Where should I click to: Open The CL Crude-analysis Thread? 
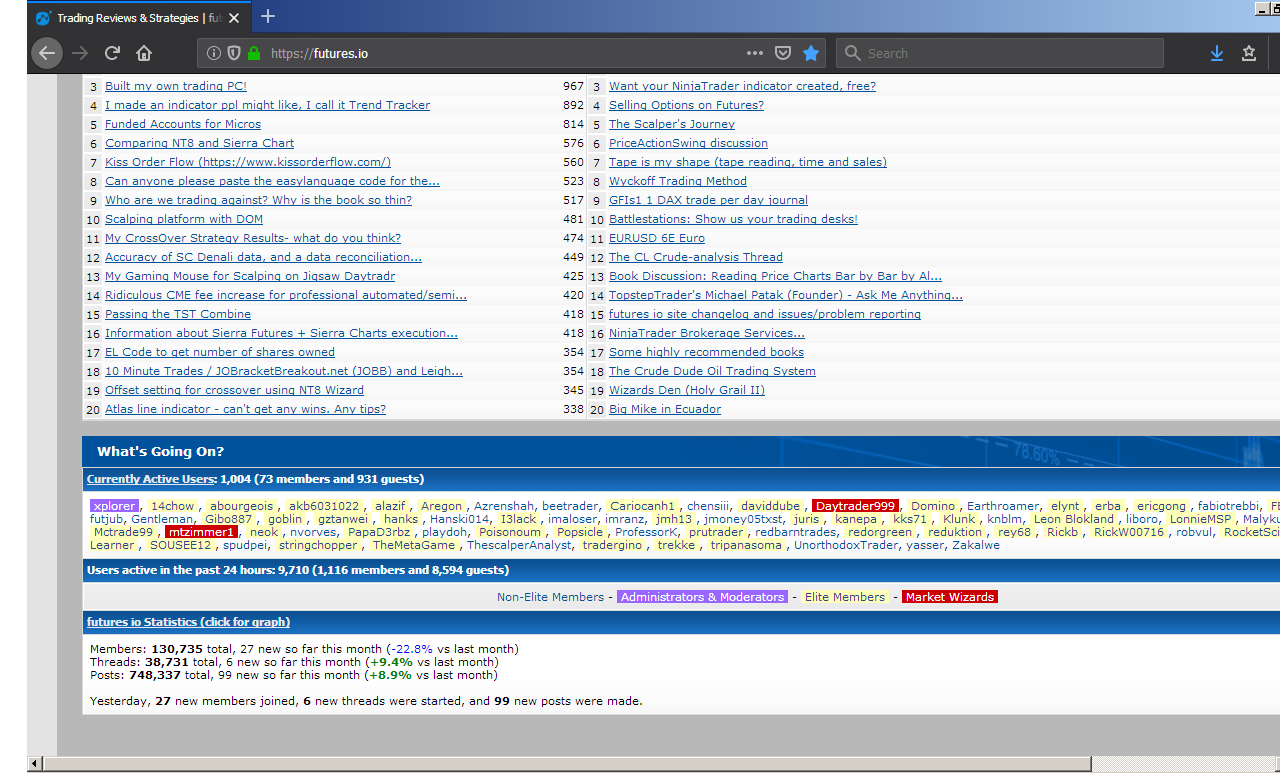pyautogui.click(x=696, y=257)
